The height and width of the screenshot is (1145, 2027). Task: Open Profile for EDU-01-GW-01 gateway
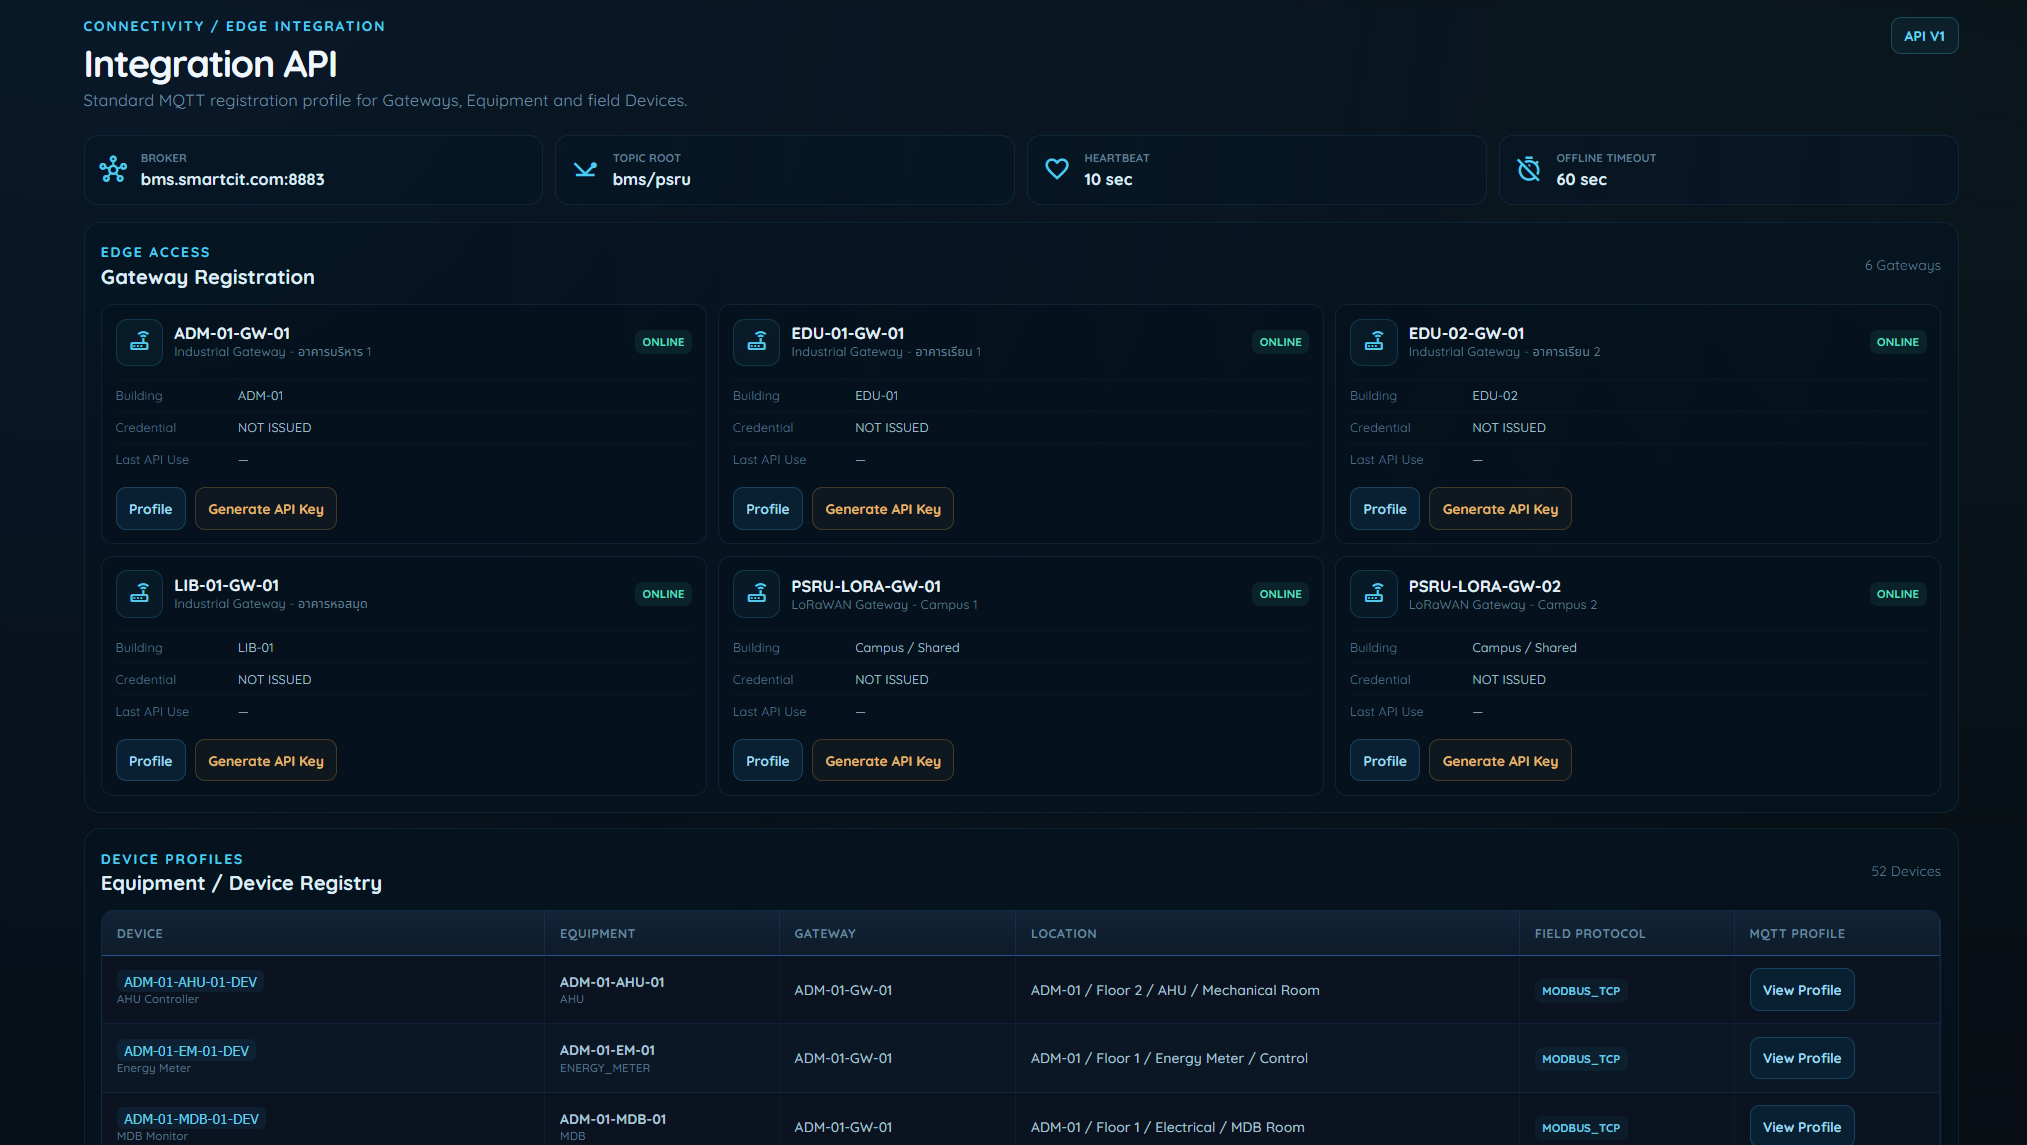pyautogui.click(x=768, y=509)
